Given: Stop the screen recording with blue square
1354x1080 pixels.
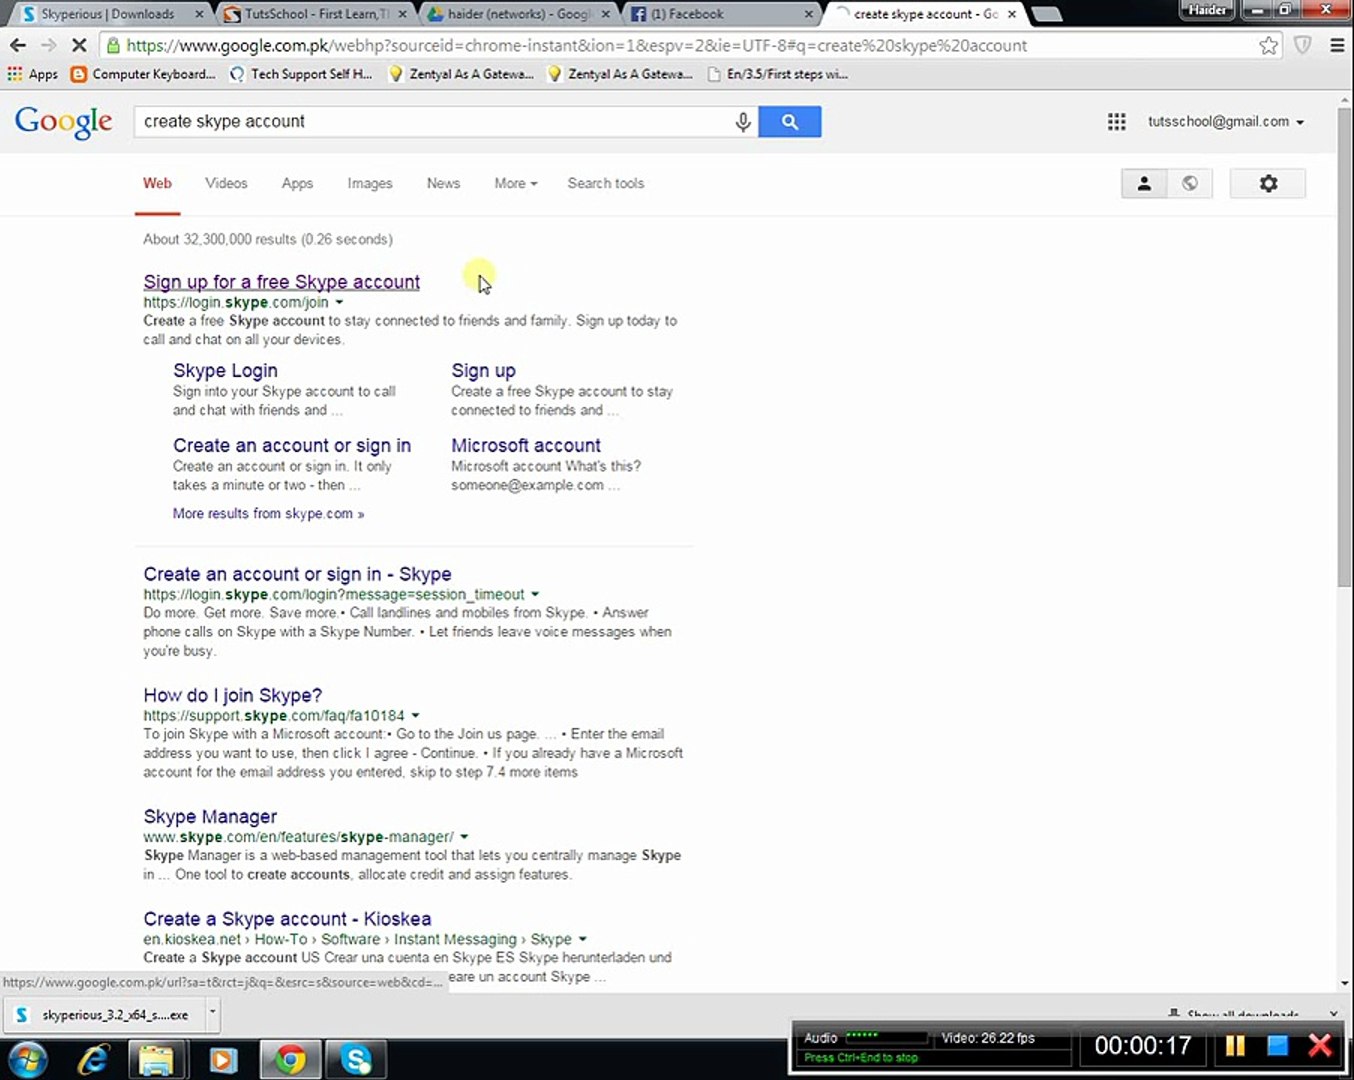Looking at the screenshot, I should [x=1277, y=1046].
